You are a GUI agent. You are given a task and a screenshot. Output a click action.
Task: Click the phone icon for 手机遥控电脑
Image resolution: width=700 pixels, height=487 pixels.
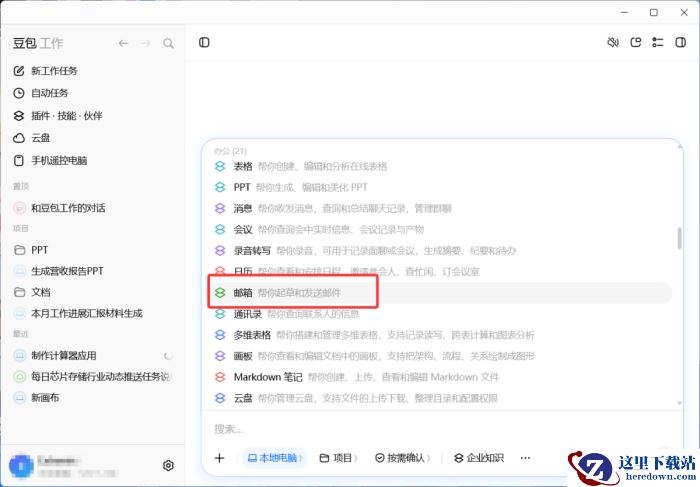(x=19, y=160)
